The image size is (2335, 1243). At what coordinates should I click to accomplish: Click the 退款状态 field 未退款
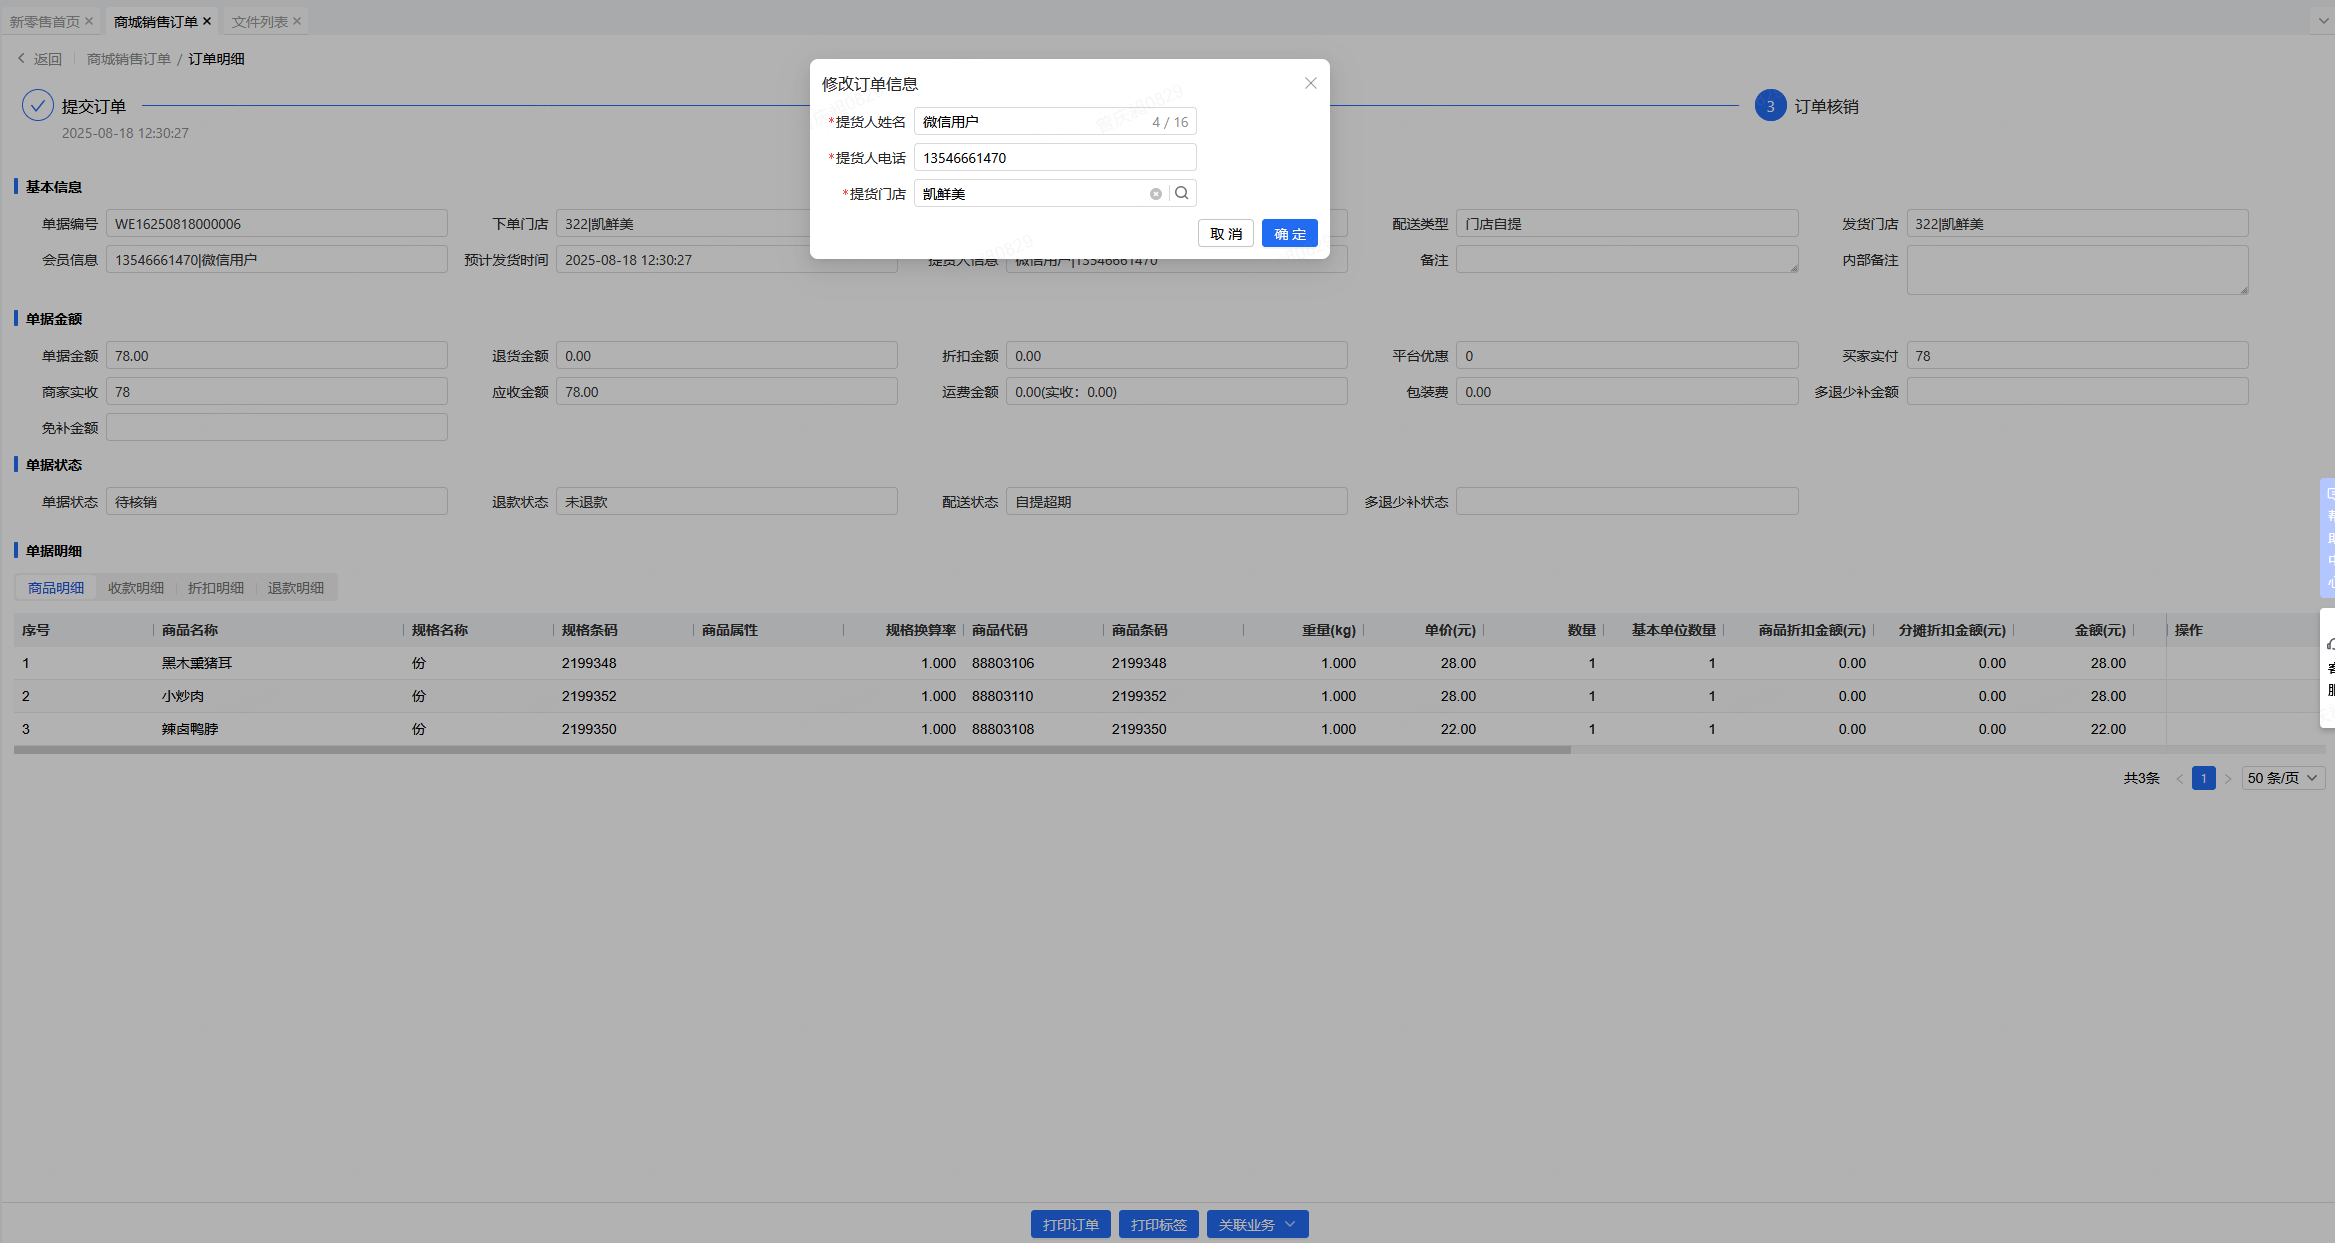click(727, 502)
